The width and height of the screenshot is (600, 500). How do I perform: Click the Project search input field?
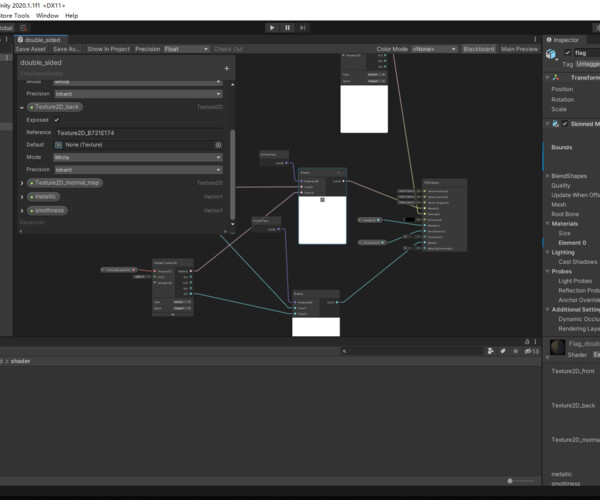coord(412,351)
